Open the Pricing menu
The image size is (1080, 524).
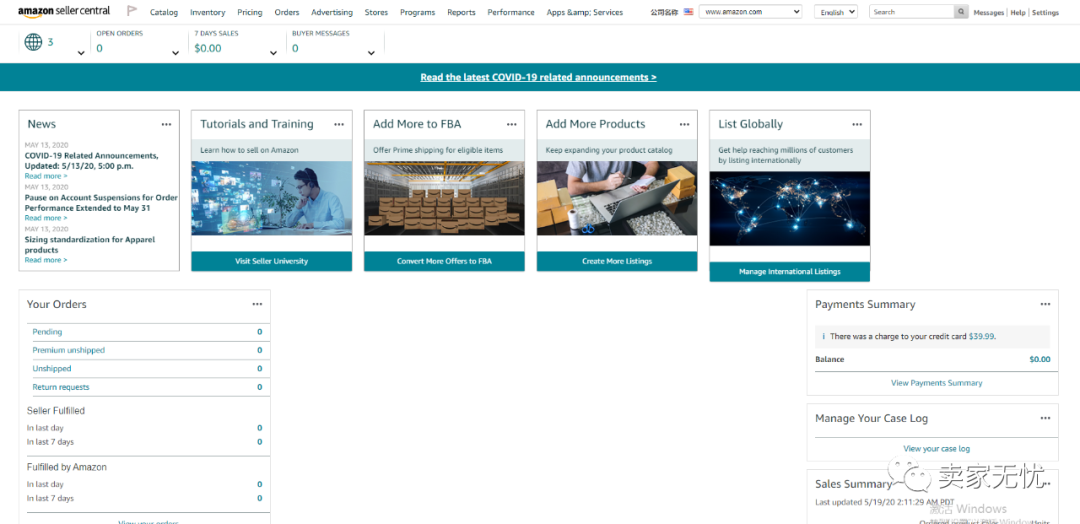pyautogui.click(x=249, y=12)
